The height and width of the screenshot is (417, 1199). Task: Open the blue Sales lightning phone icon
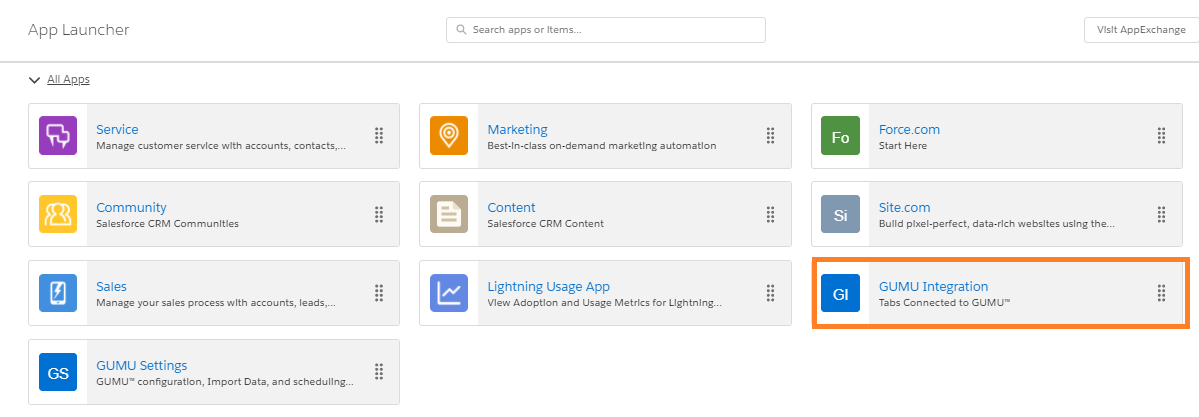[x=58, y=293]
